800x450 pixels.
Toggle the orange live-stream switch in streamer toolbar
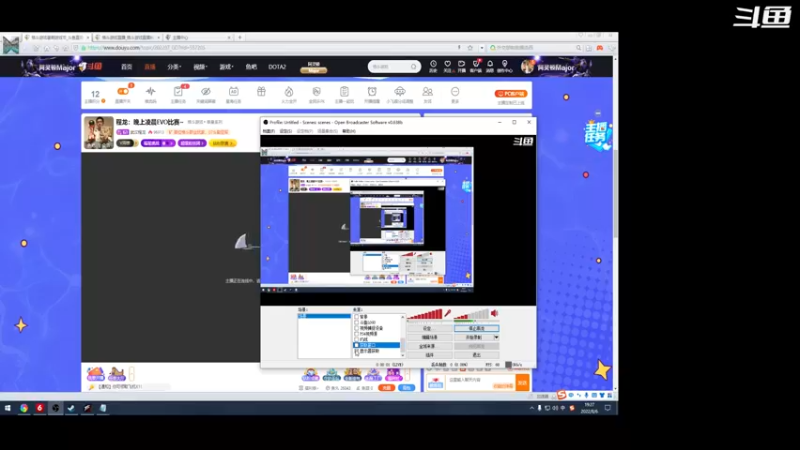(123, 91)
